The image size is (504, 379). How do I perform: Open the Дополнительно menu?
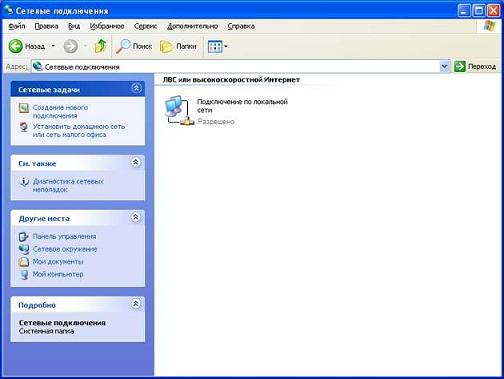click(x=192, y=26)
